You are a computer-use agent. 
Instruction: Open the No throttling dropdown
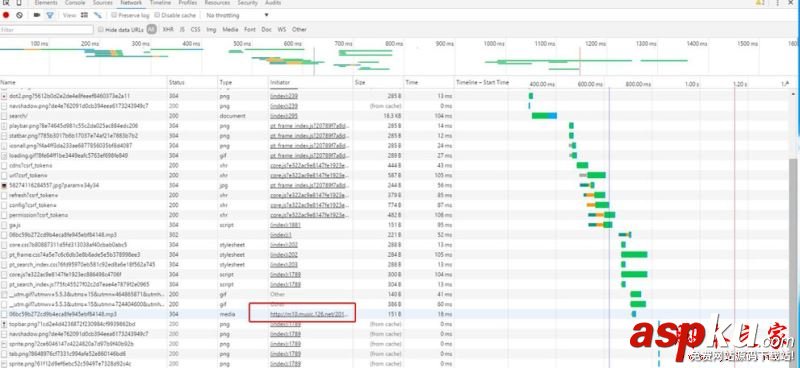point(237,15)
